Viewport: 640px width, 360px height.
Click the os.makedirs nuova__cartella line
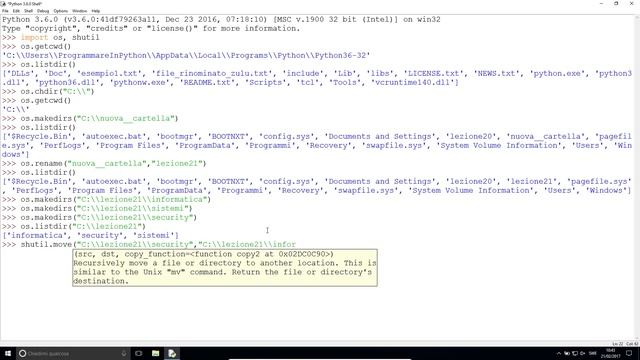pyautogui.click(x=90, y=118)
